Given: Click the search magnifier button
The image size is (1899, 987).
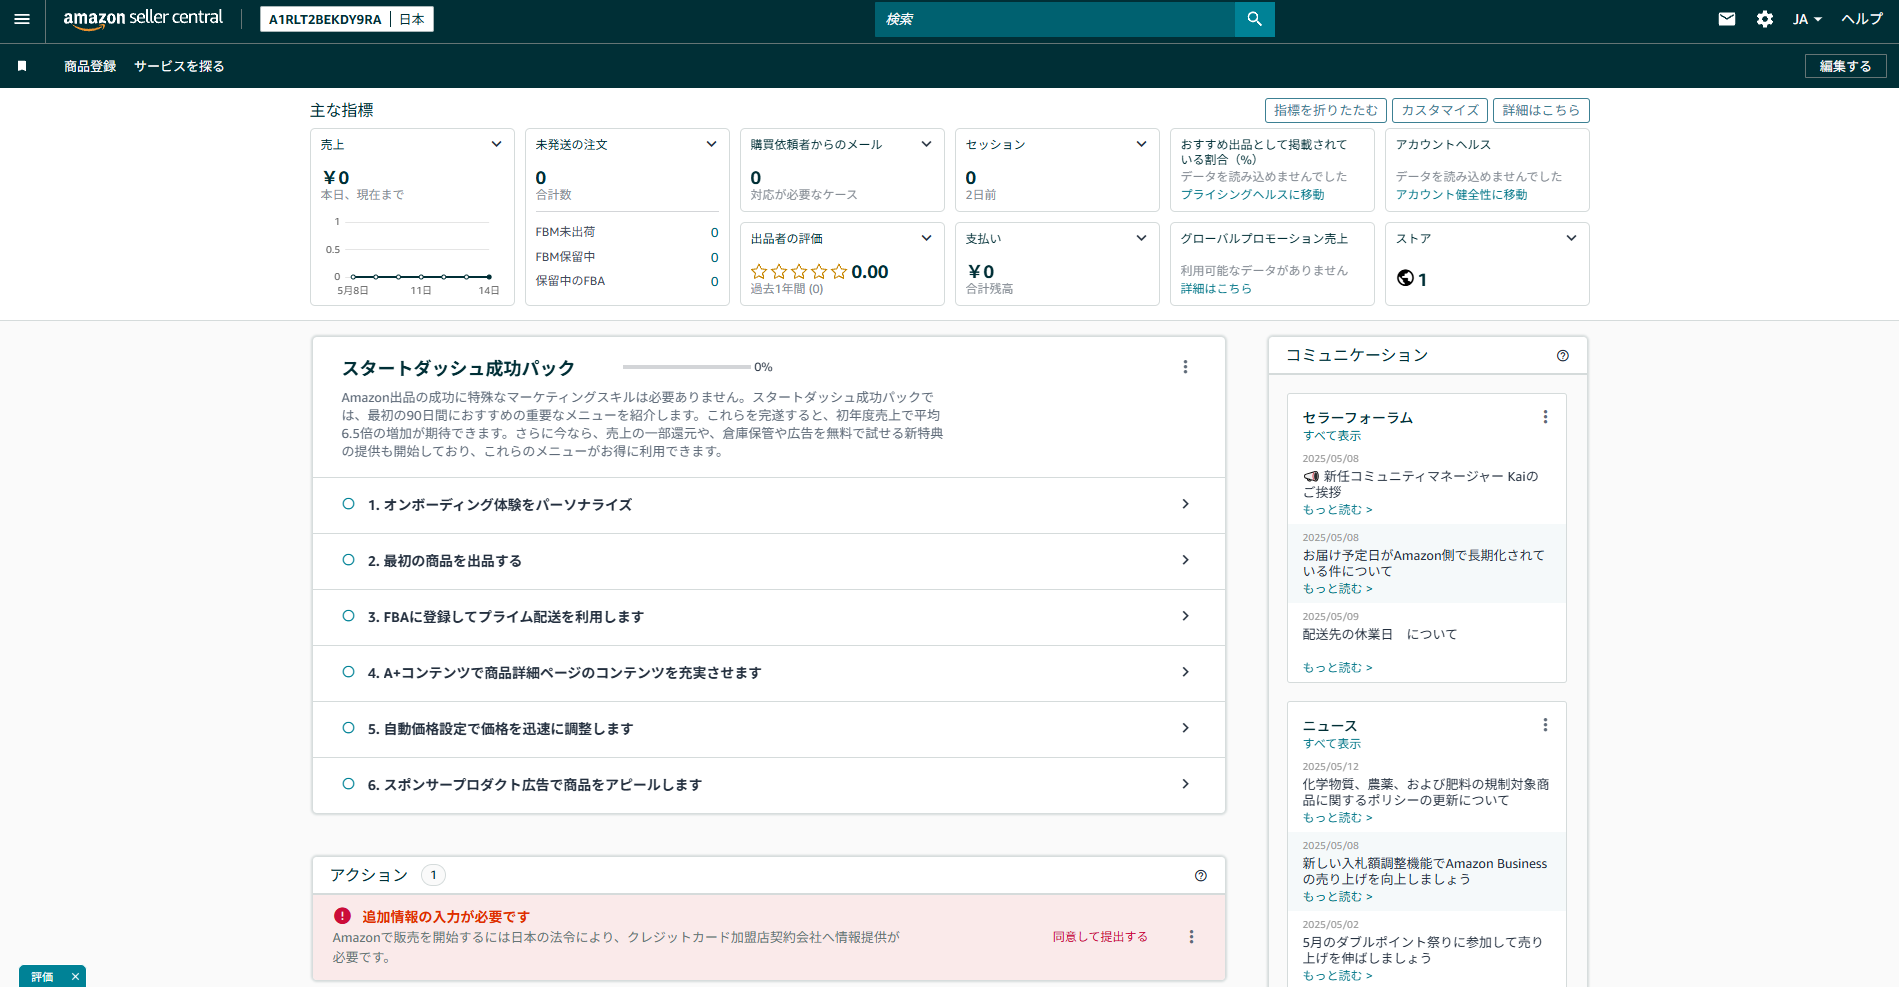Looking at the screenshot, I should point(1254,19).
